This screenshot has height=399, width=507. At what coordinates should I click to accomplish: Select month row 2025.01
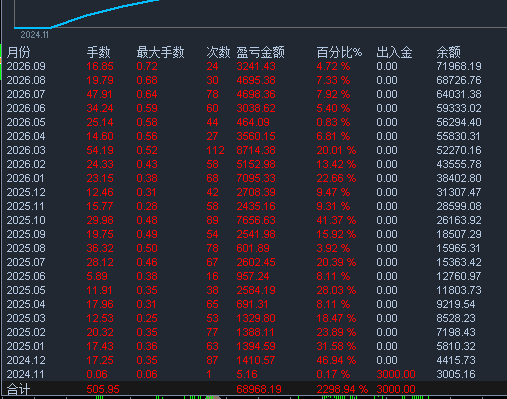coord(253,346)
